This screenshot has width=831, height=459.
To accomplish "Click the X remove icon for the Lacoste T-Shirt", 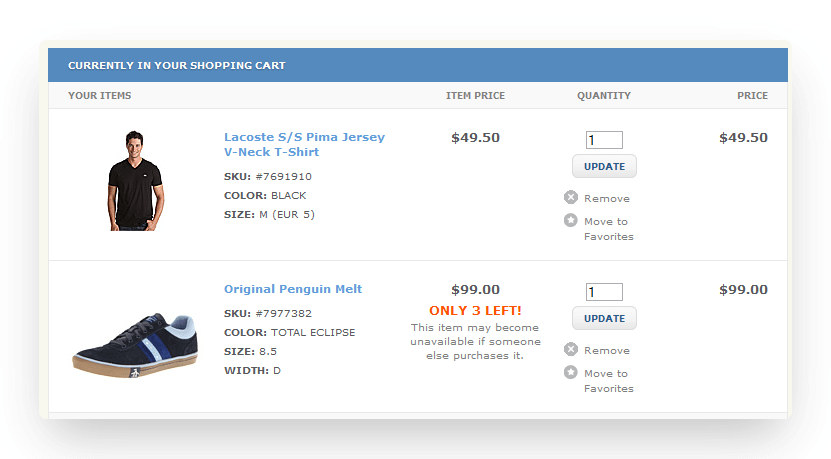I will click(x=571, y=197).
